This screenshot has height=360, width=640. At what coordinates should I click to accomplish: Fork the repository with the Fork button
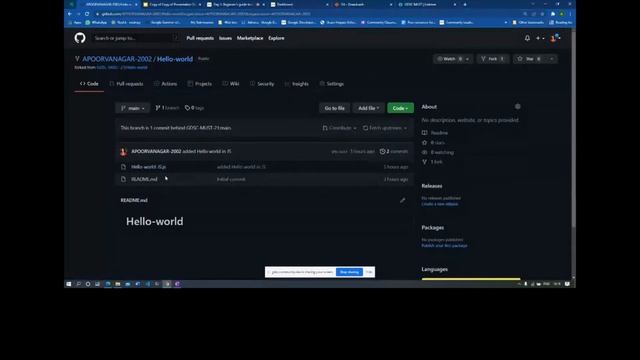point(493,59)
